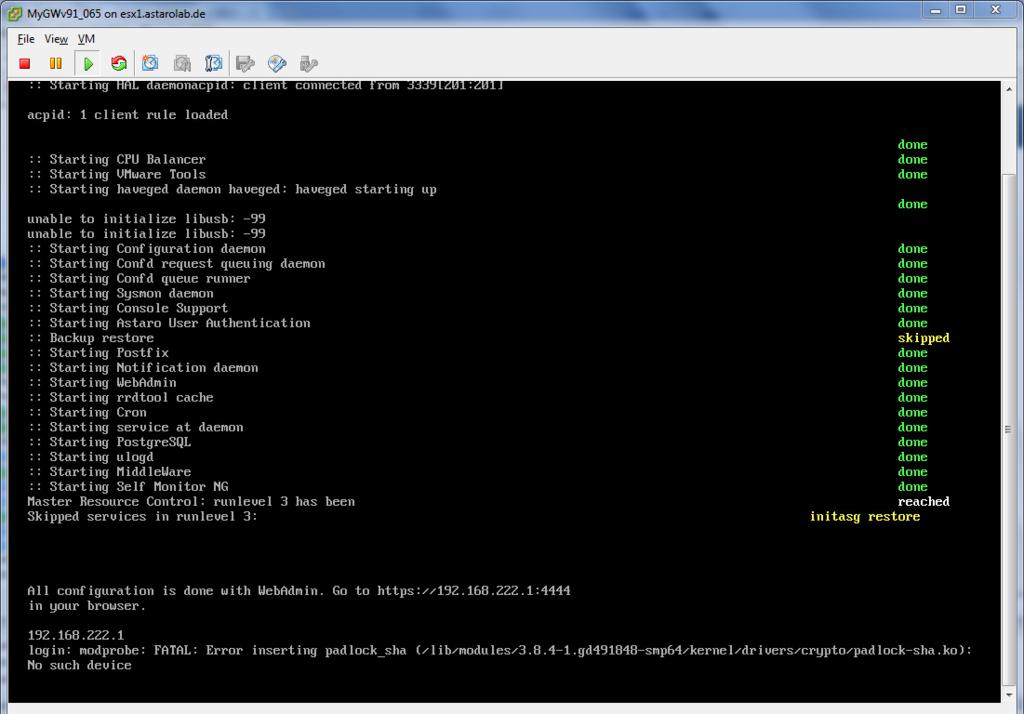Click the vertical scrollbar thumb
The width and height of the screenshot is (1024, 714).
pyautogui.click(x=1009, y=429)
